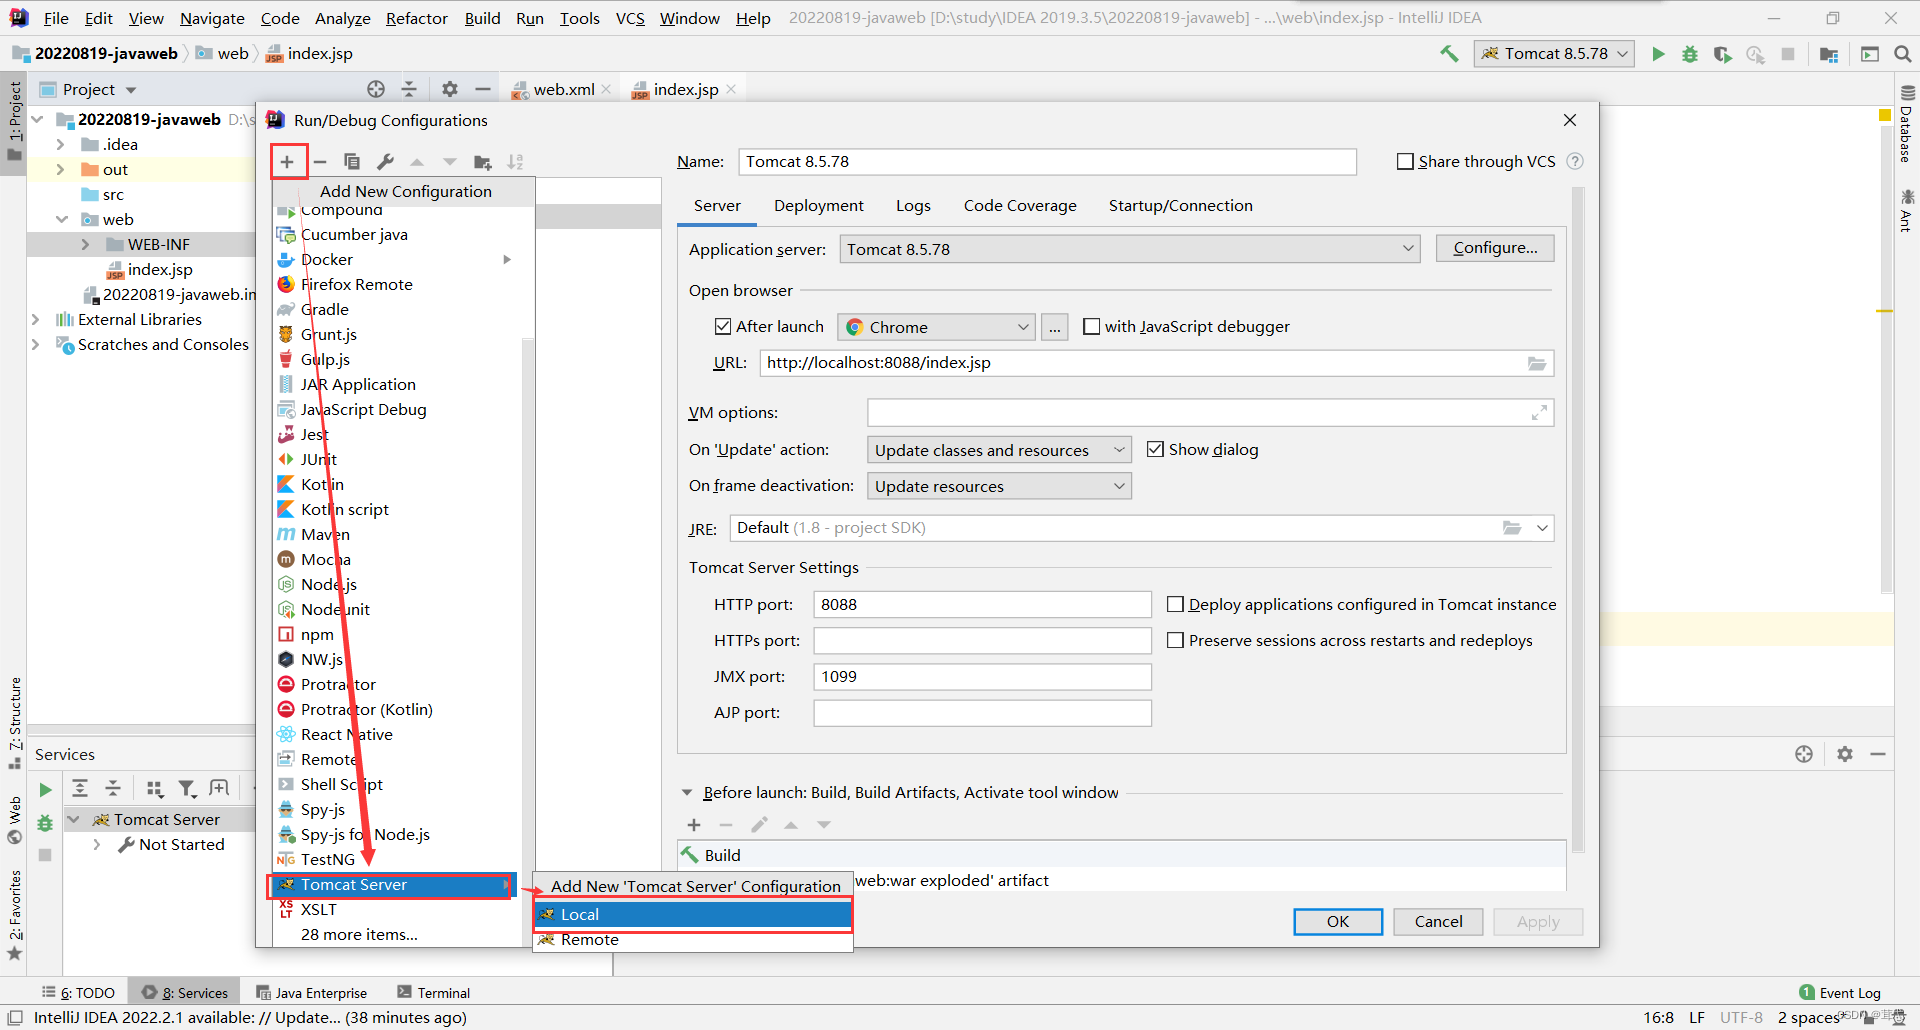Viewport: 1920px width, 1030px height.
Task: Choose 28 more items... in the list
Action: (x=359, y=934)
